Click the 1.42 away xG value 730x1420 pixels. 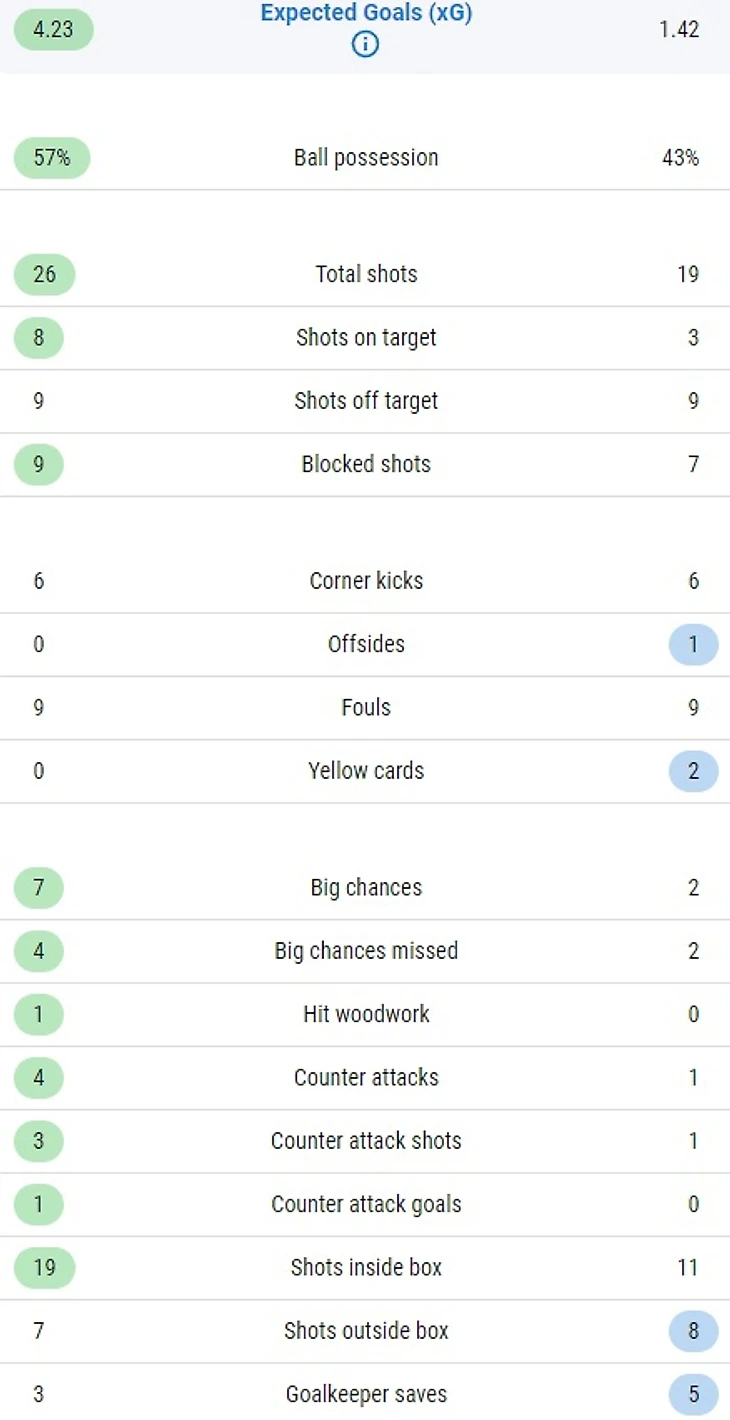click(x=679, y=29)
